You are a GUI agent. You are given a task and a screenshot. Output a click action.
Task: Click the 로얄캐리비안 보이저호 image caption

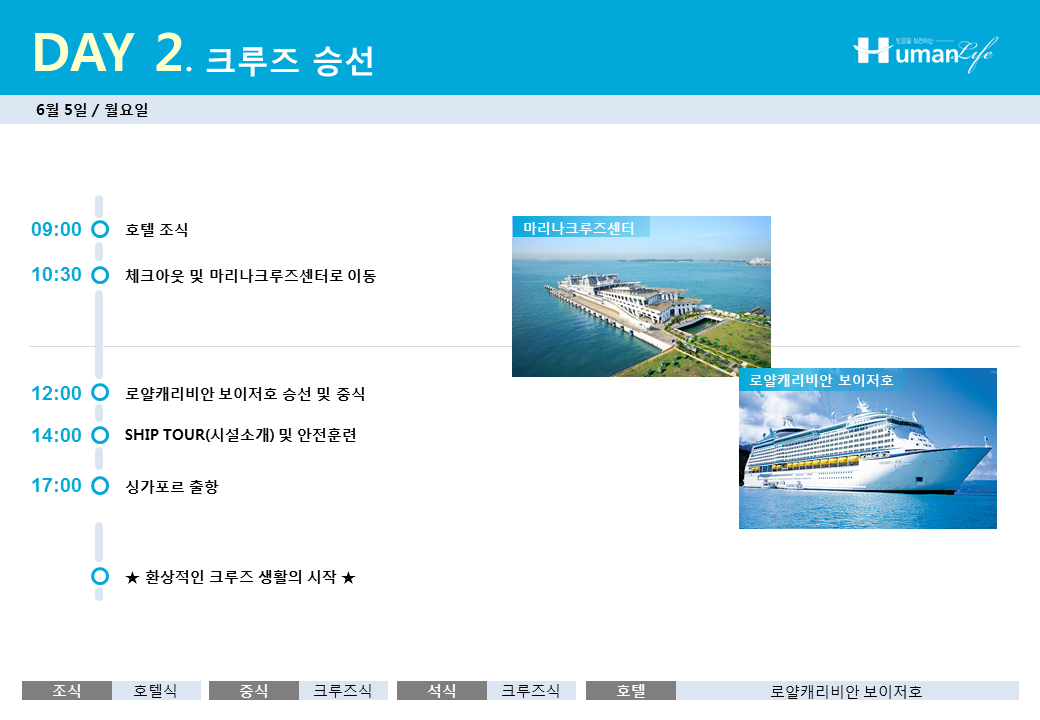point(820,380)
